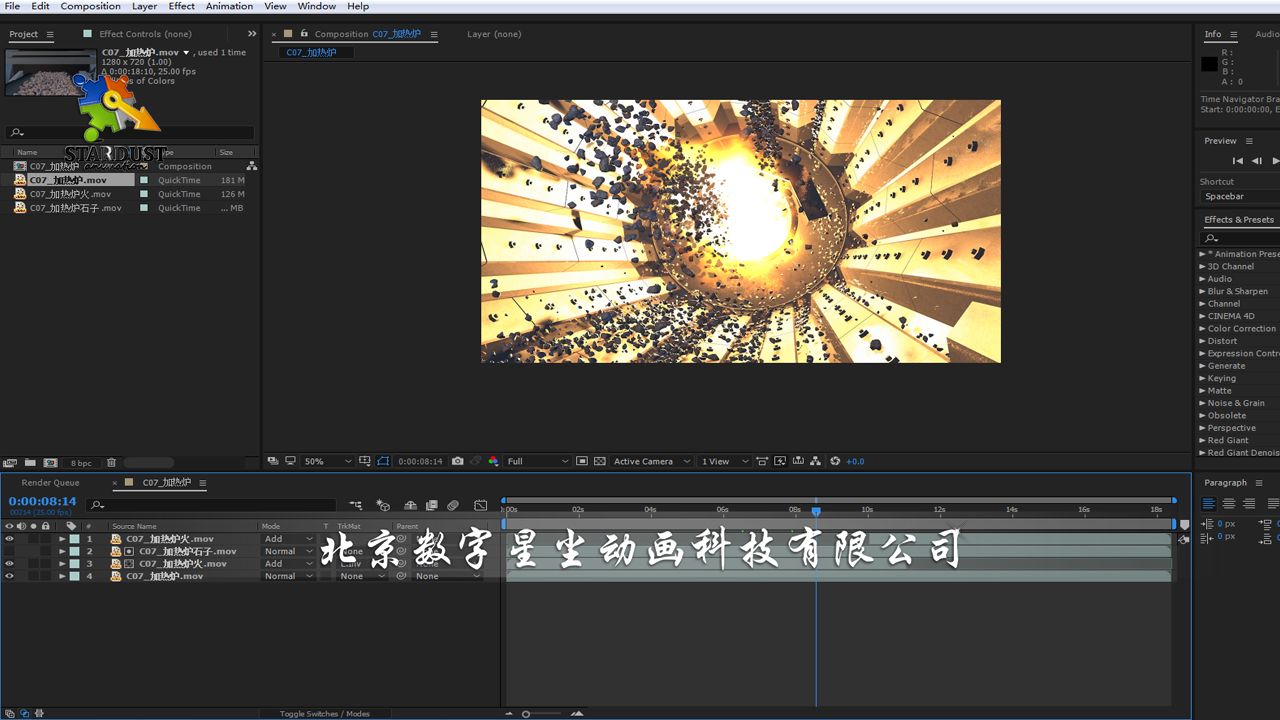Toggle pixel aspect ratio correction icon
The width and height of the screenshot is (1280, 720).
pyautogui.click(x=762, y=461)
